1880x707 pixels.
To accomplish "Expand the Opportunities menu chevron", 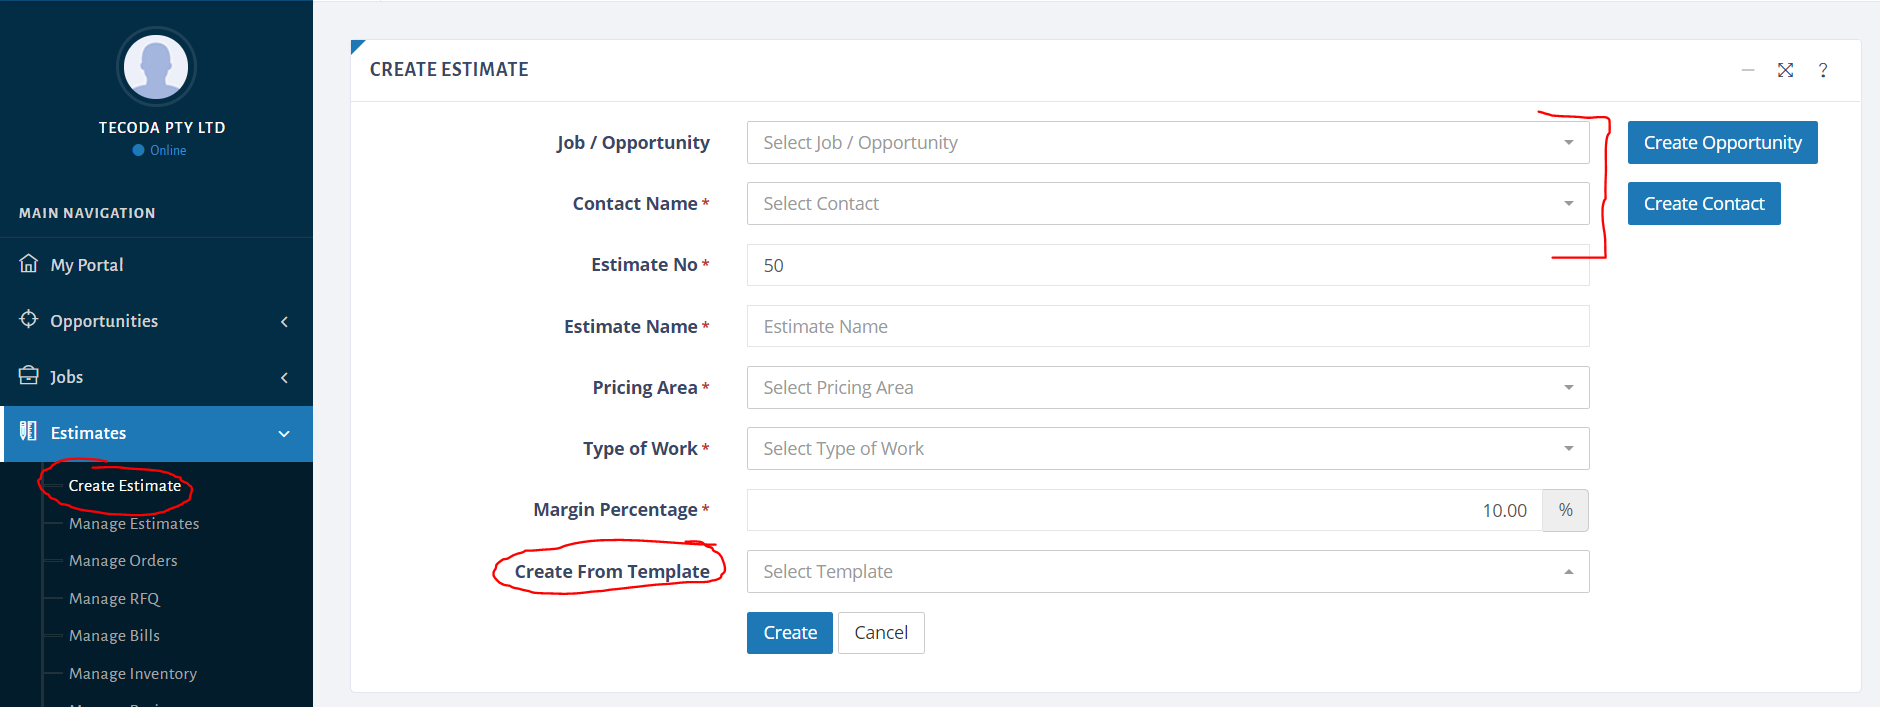I will click(284, 321).
